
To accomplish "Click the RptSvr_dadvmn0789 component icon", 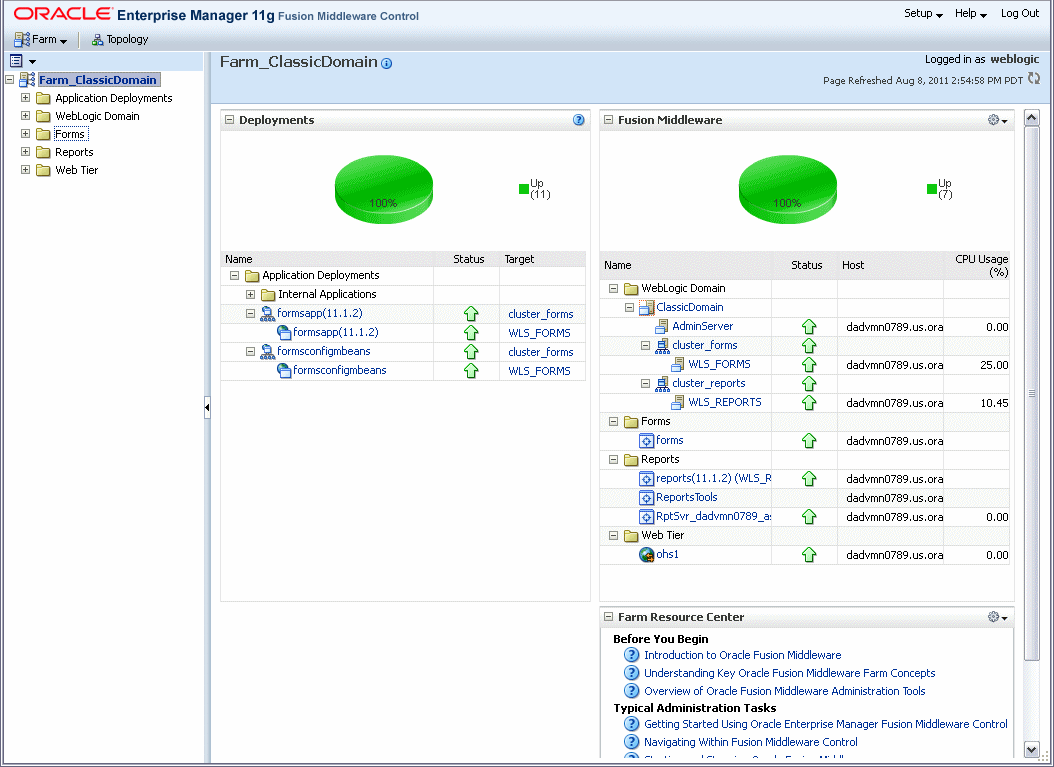I will (646, 517).
